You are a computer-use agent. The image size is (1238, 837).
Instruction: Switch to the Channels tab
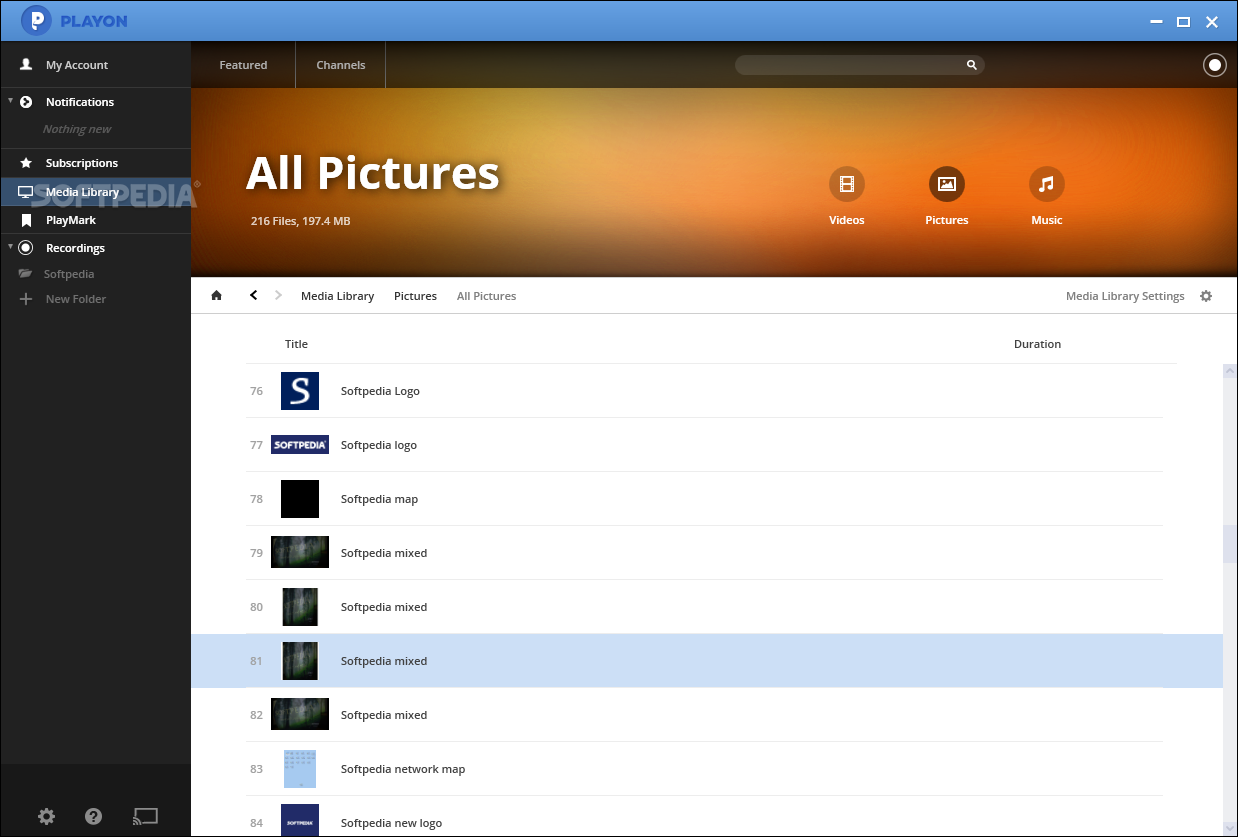(x=341, y=65)
